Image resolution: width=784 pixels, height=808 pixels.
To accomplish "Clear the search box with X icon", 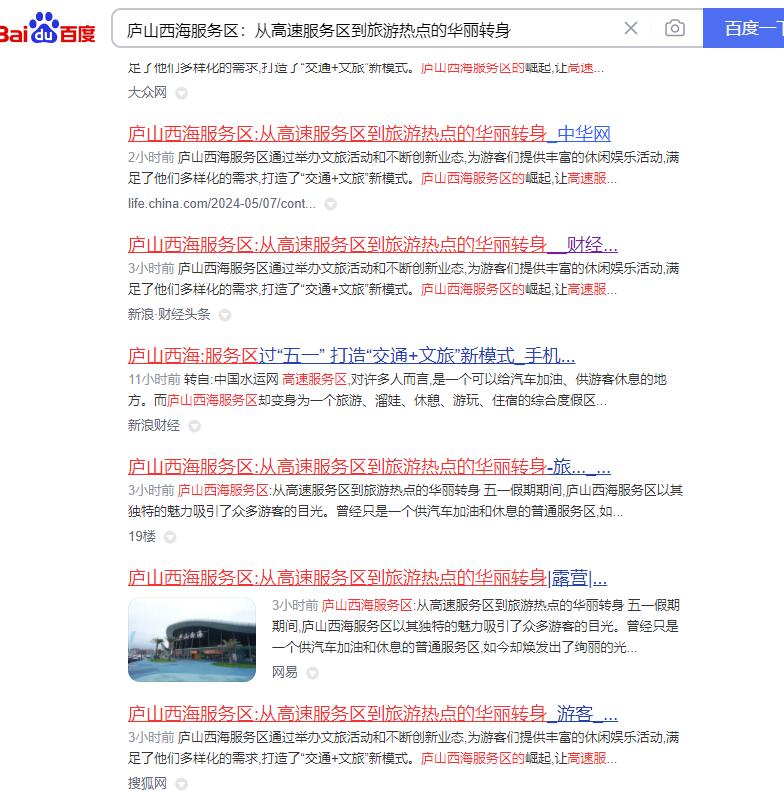I will [x=630, y=28].
